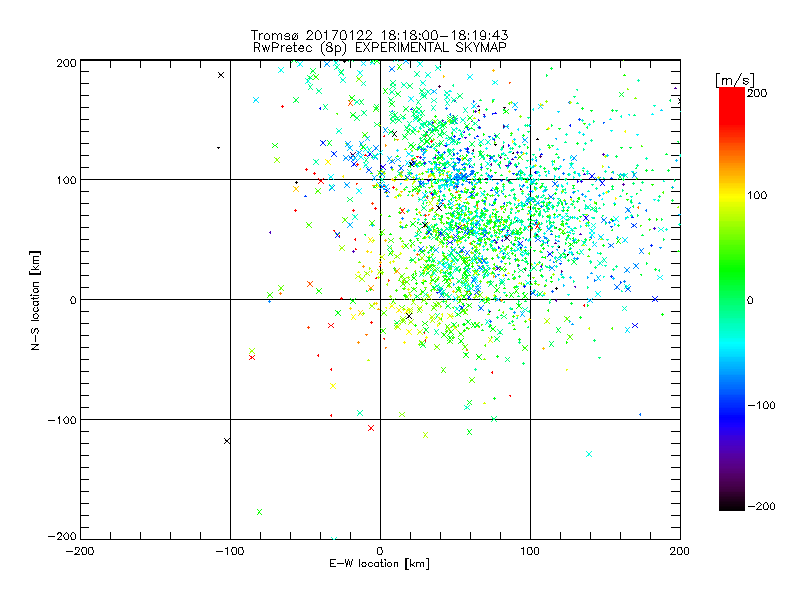Click the y-axis tick label -200
Image resolution: width=800 pixels, height=600 pixels.
tap(62, 536)
